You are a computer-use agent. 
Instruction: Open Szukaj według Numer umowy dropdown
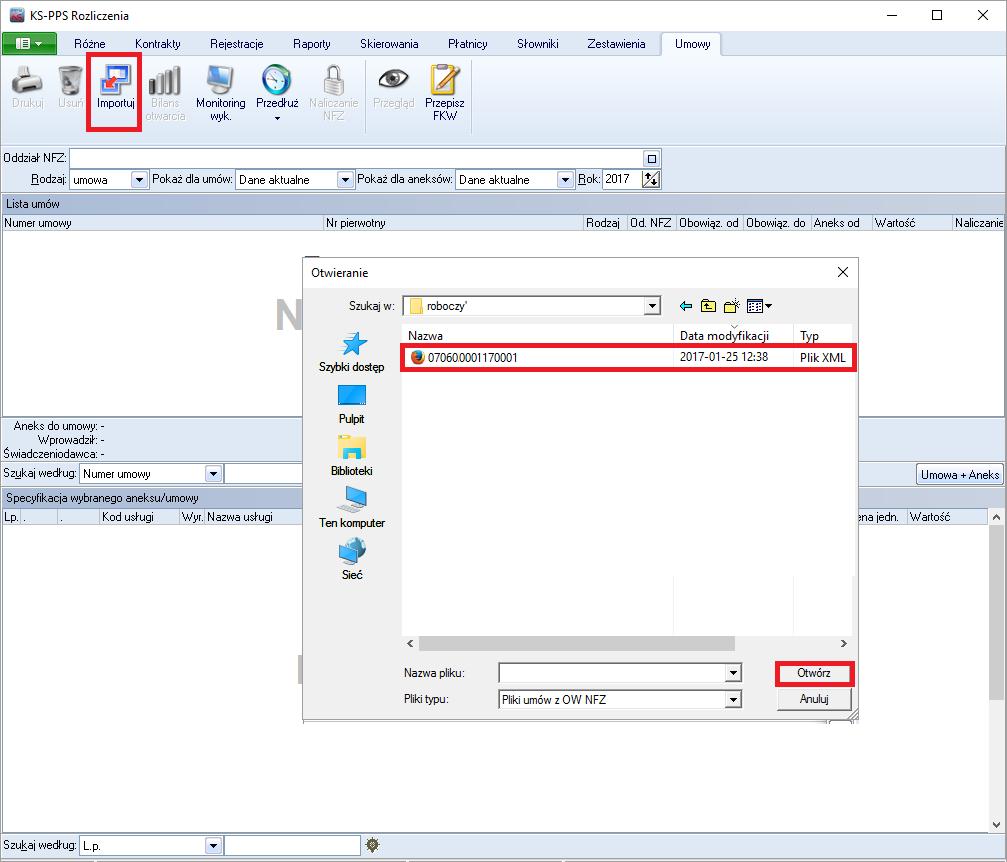point(213,473)
